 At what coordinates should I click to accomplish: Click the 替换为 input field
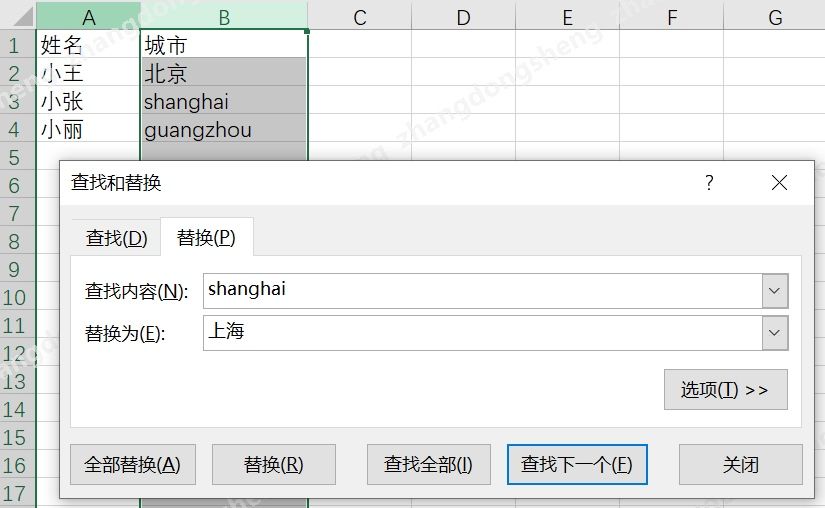(482, 333)
